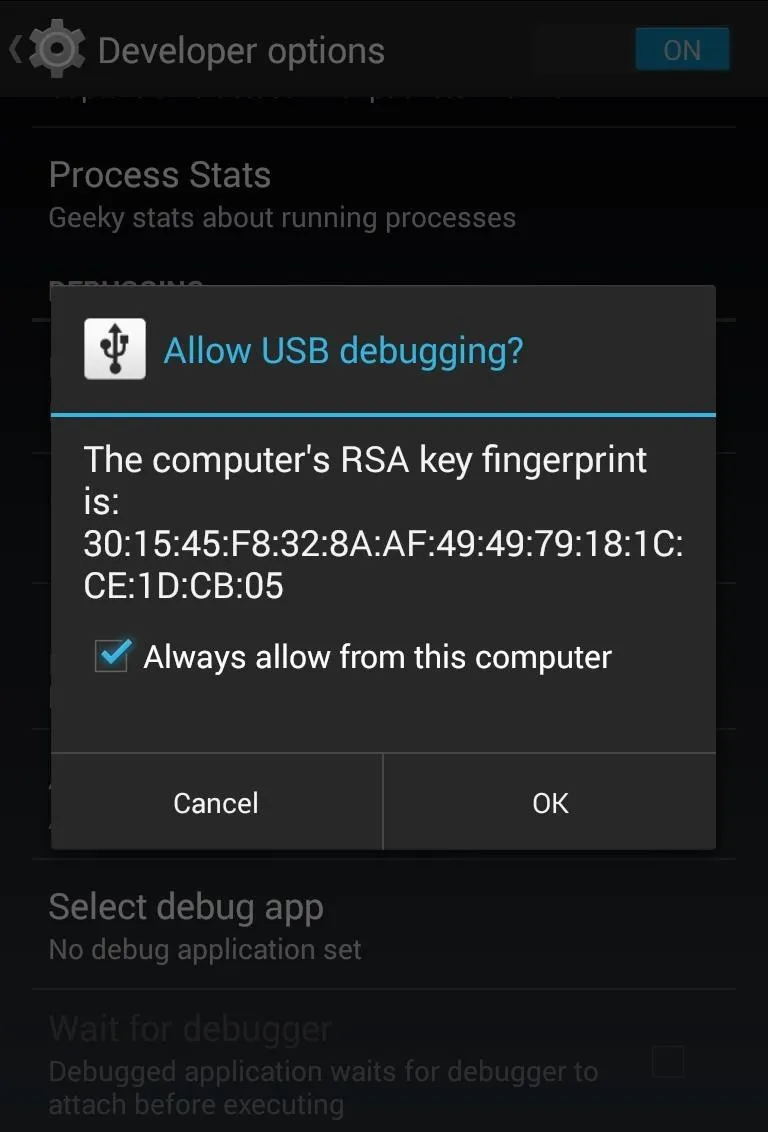The width and height of the screenshot is (768, 1132).
Task: Click the Allow USB debugging? dialog title
Action: pyautogui.click(x=343, y=350)
